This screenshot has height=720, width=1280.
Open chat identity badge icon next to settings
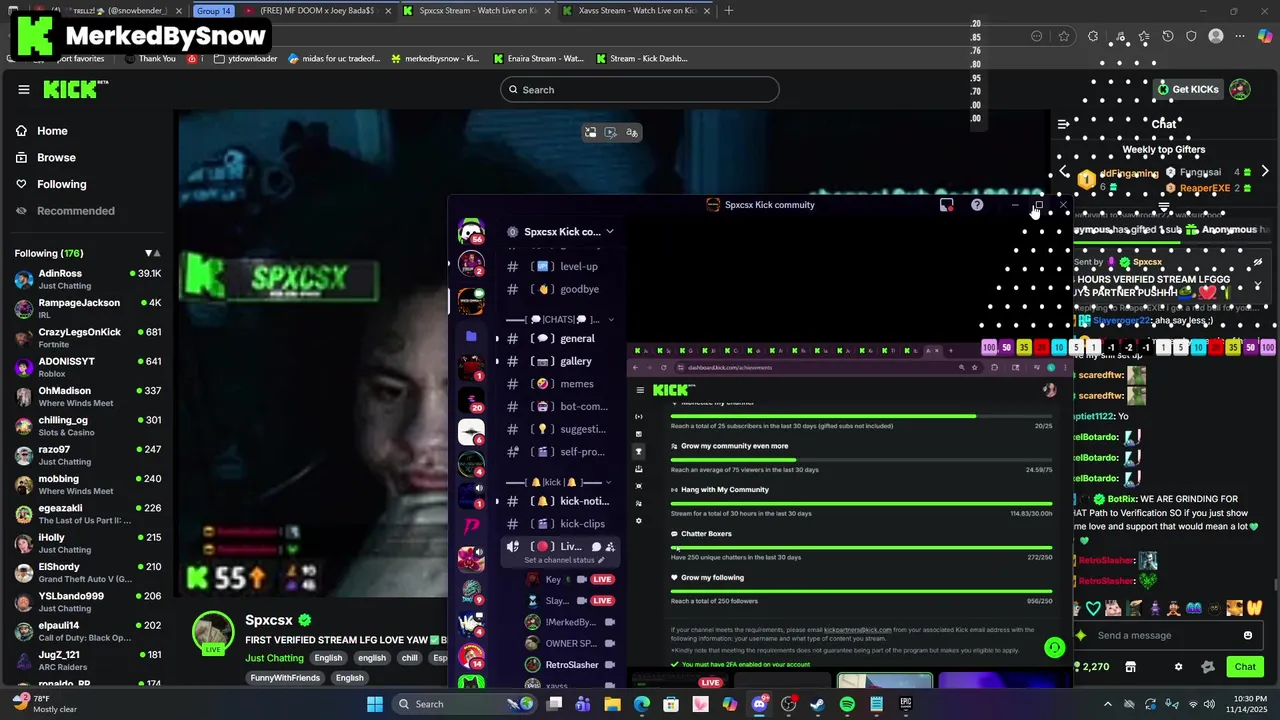(1207, 667)
